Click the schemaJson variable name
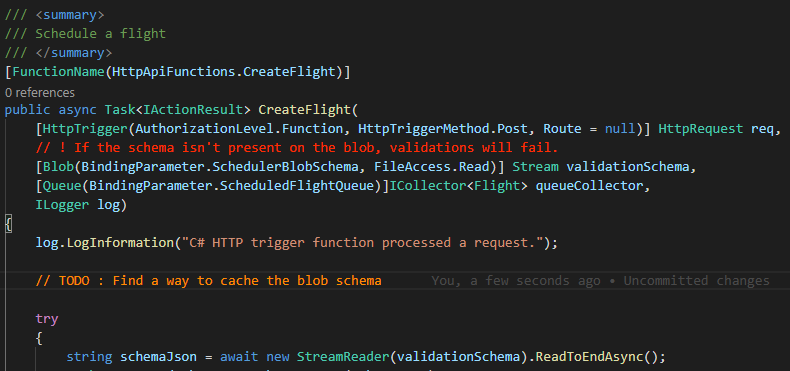The height and width of the screenshot is (371, 790). coord(158,357)
